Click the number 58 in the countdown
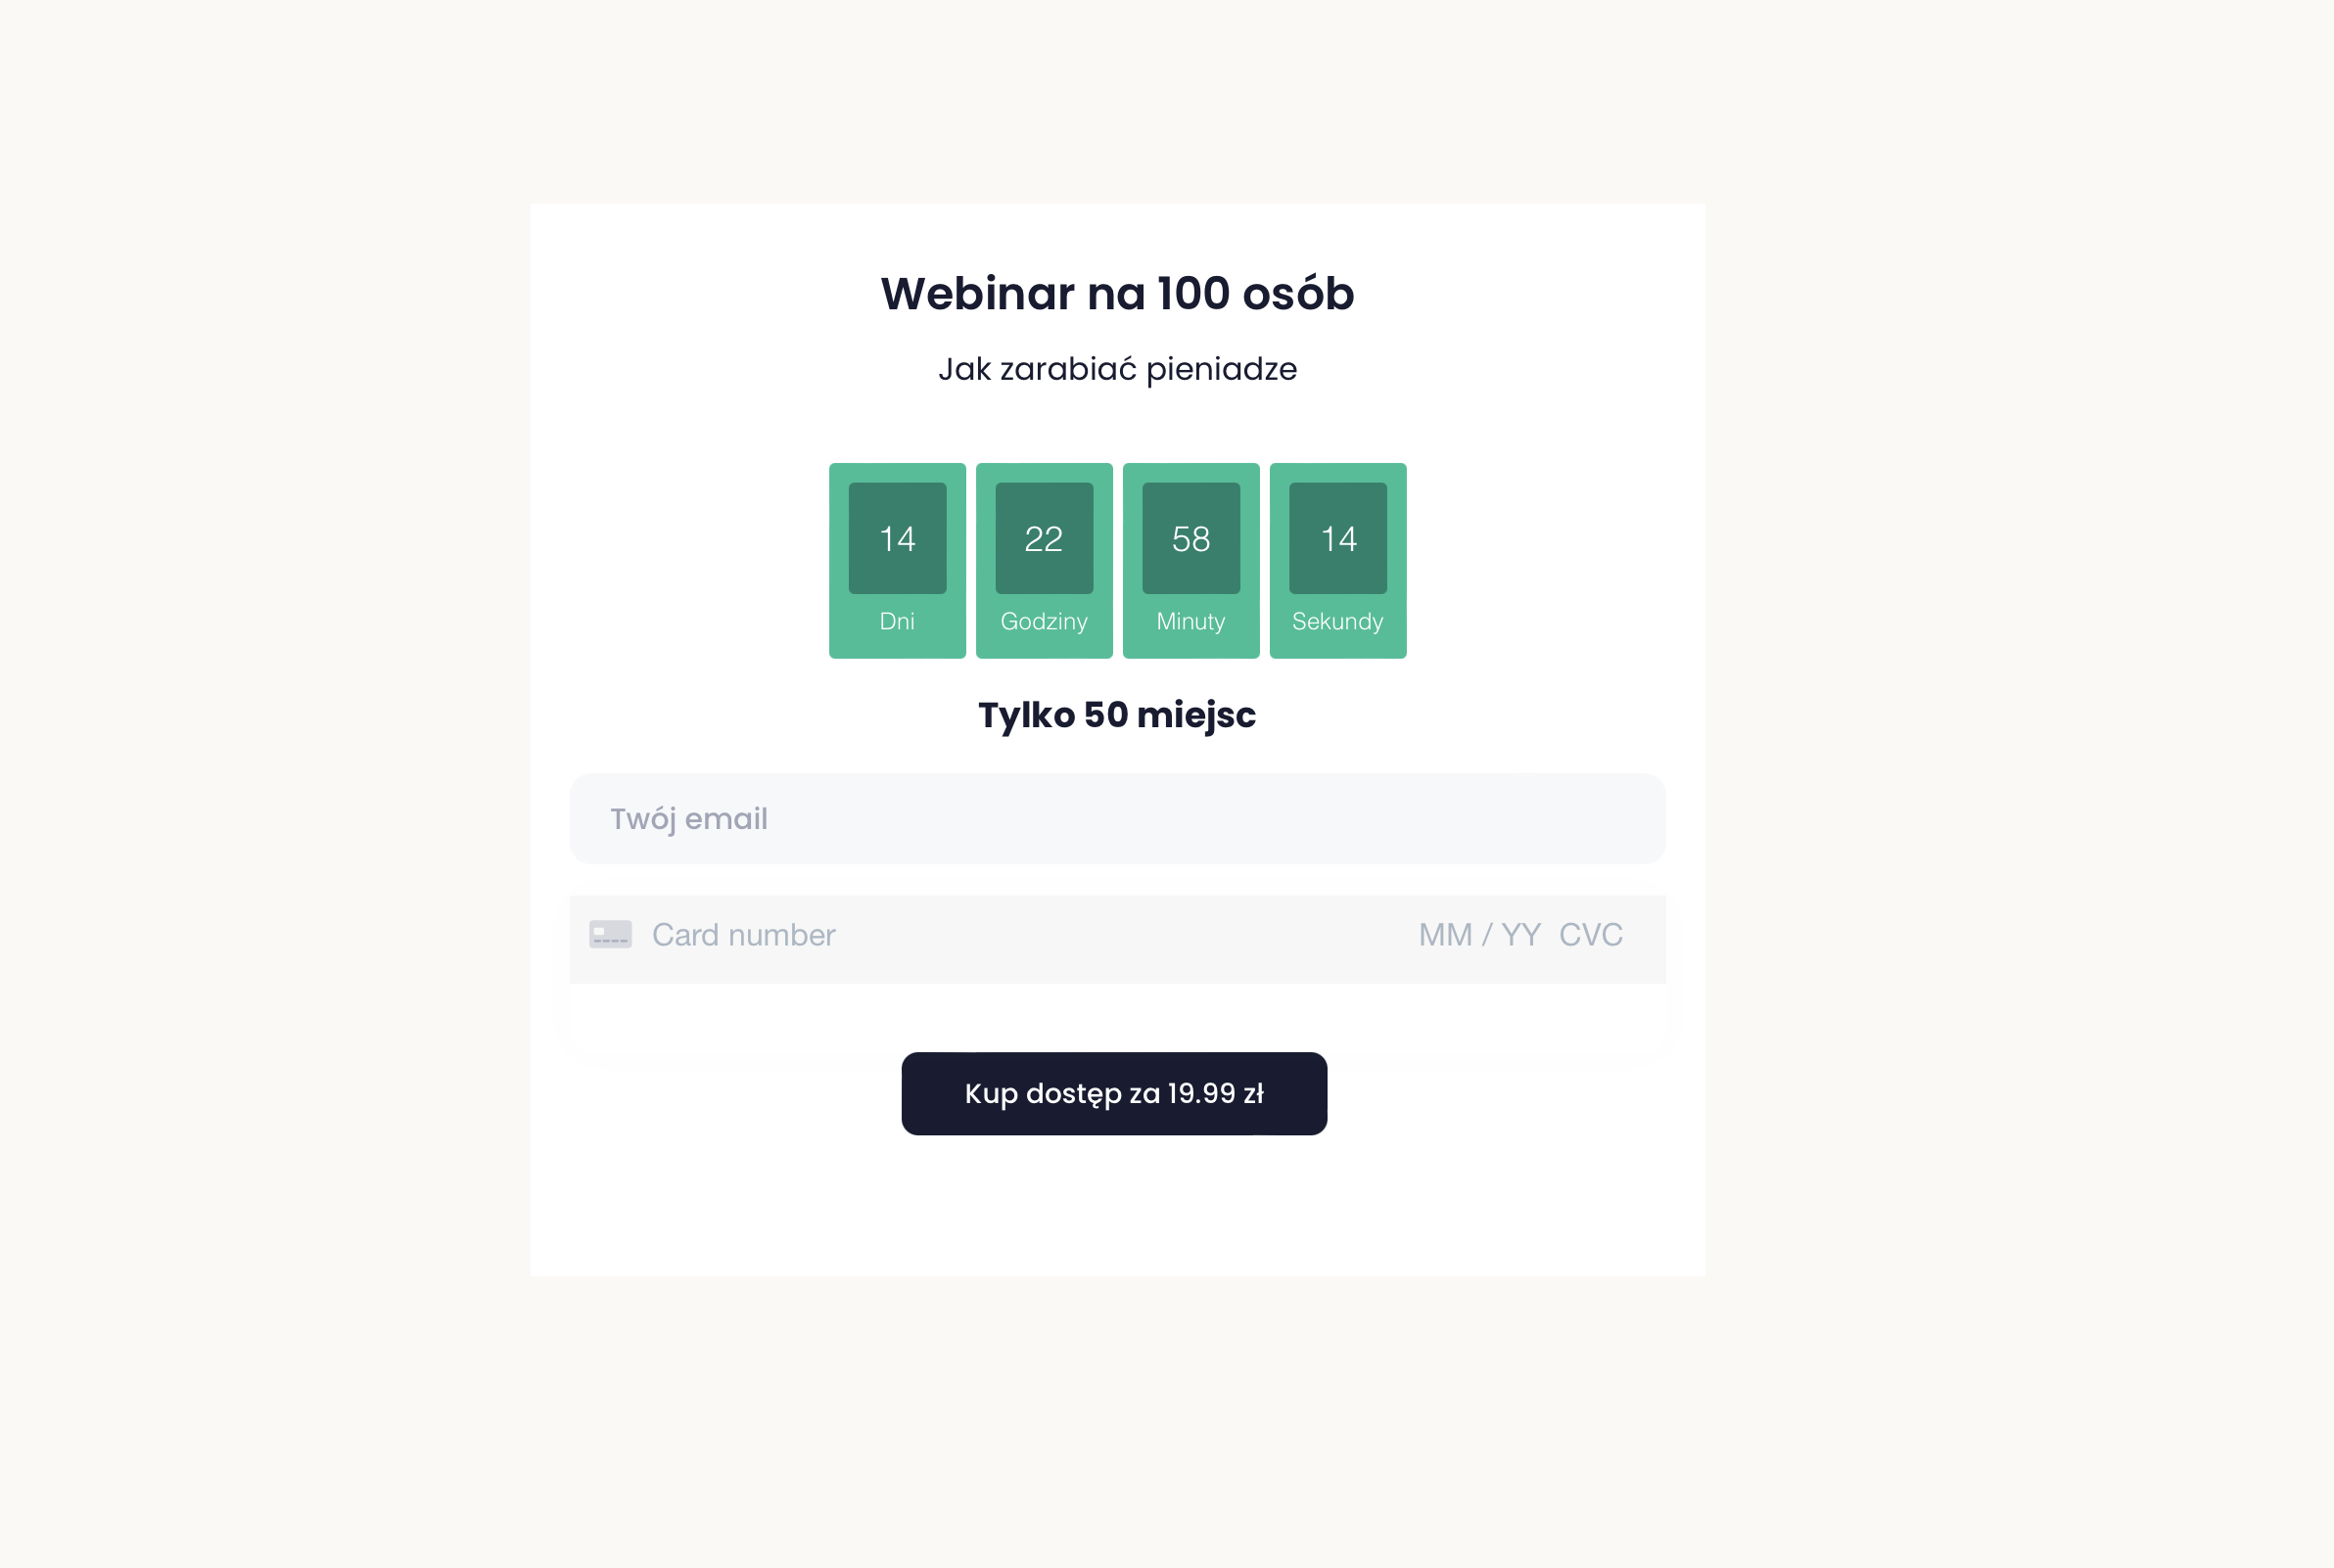The image size is (2334, 1568). pos(1191,539)
